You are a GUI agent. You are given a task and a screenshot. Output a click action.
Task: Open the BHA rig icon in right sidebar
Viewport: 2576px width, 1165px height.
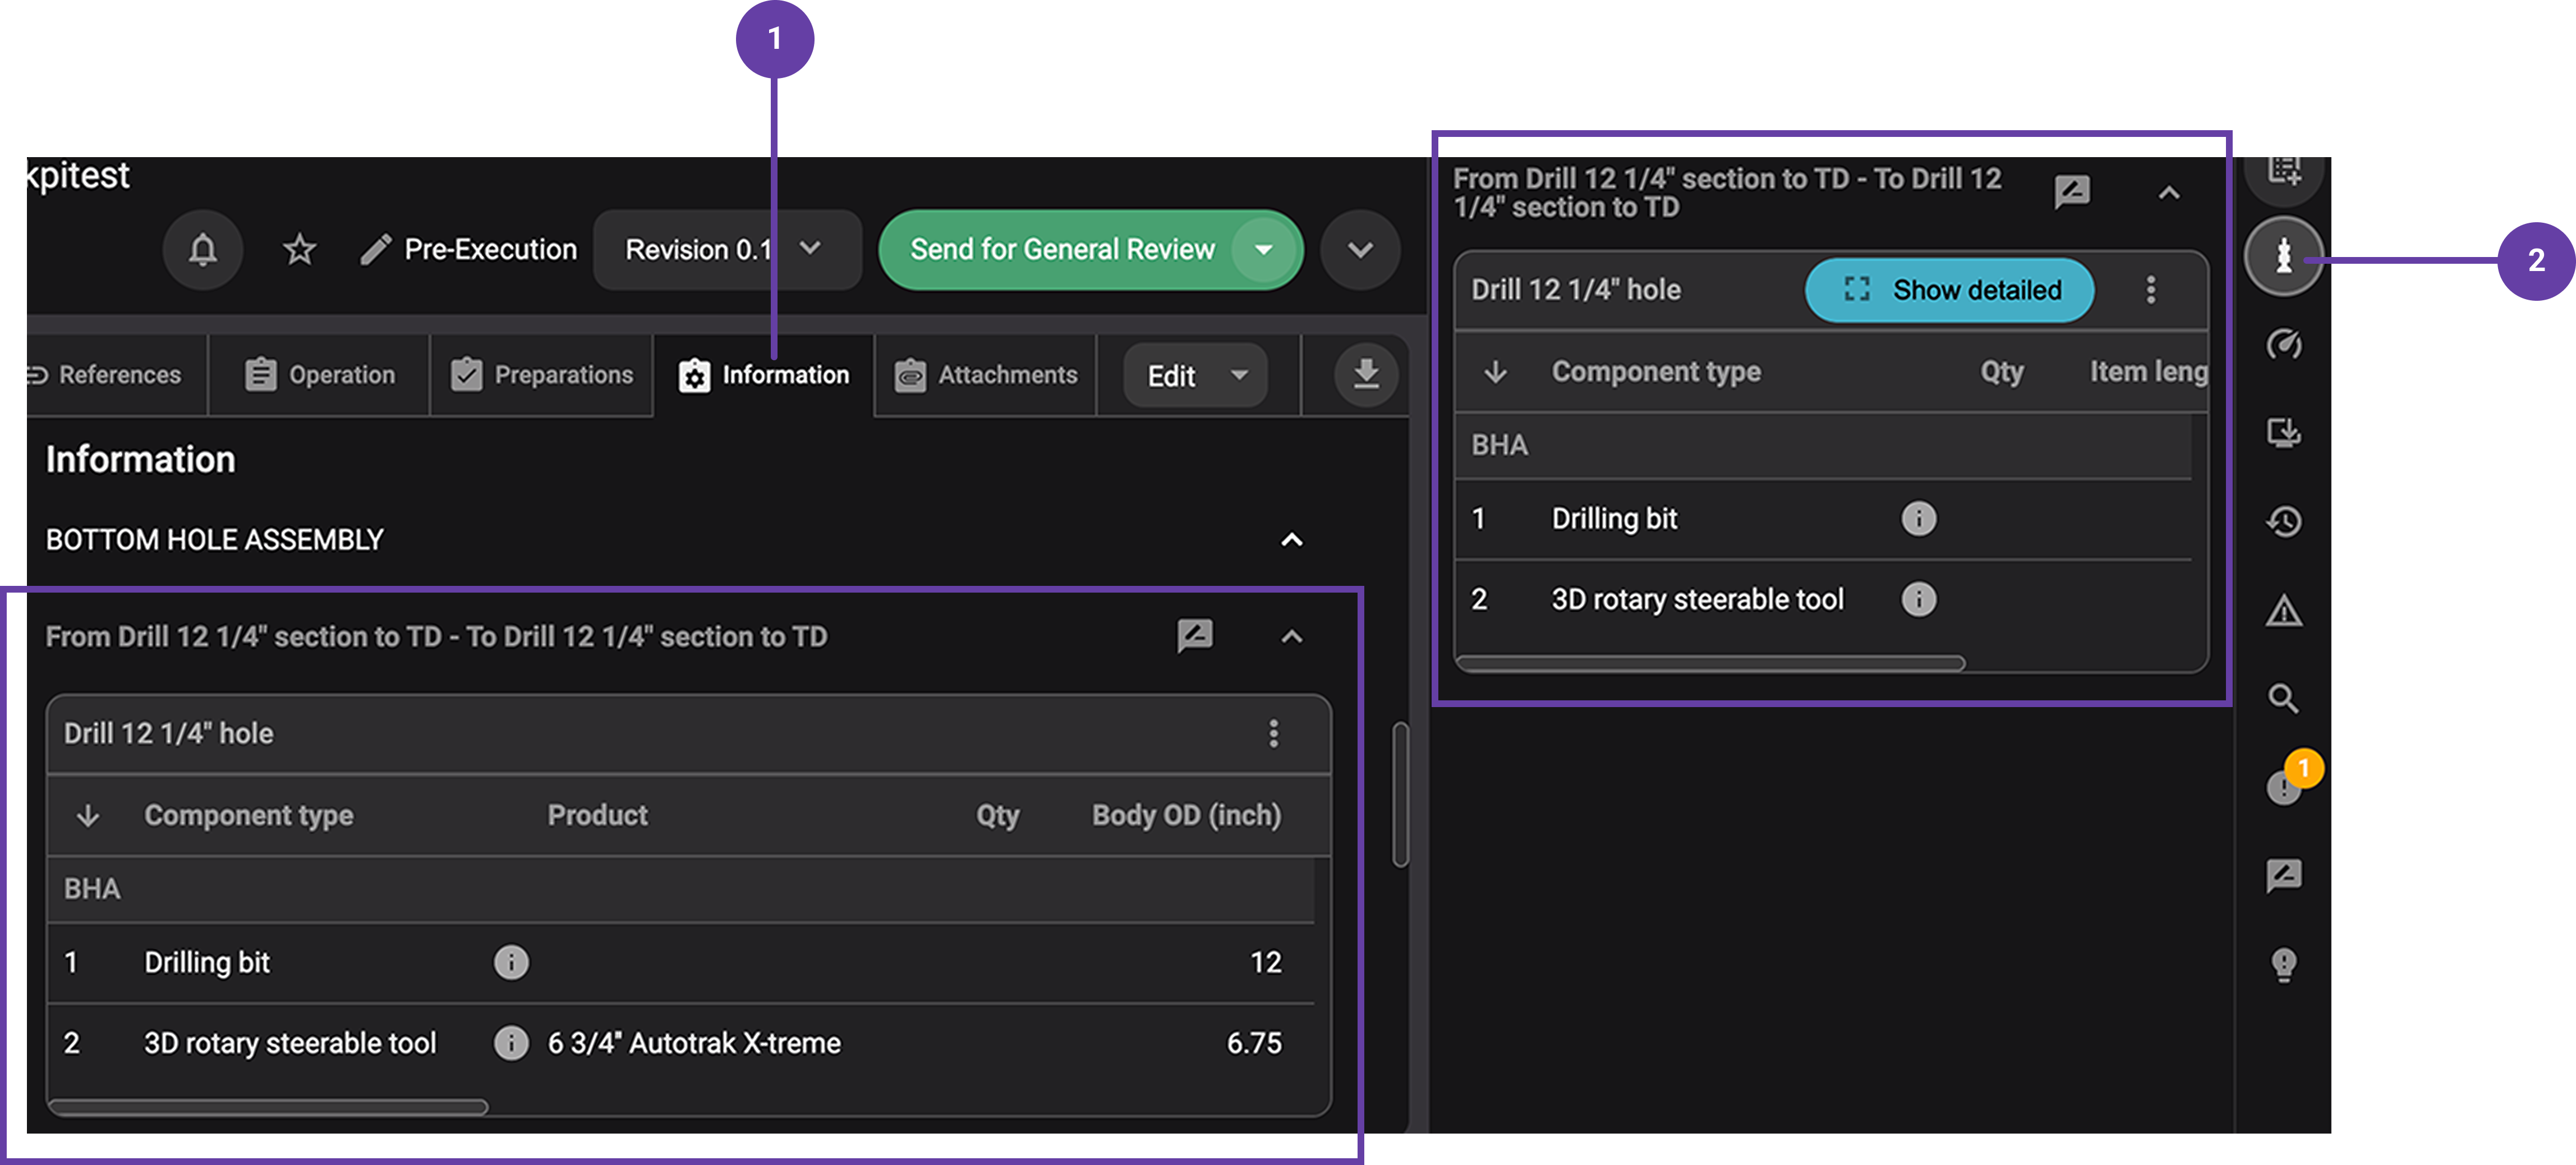[2283, 256]
